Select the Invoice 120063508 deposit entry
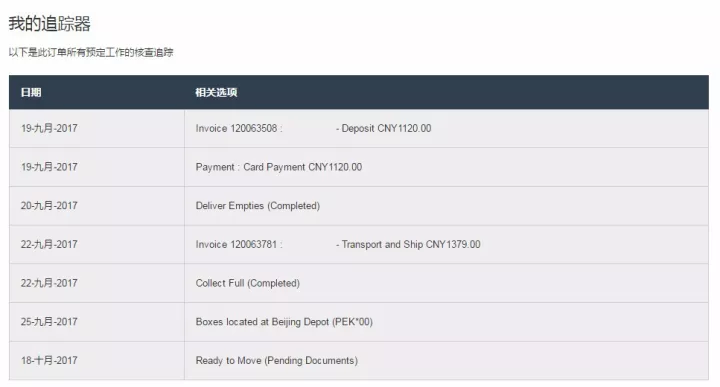This screenshot has height=387, width=720. pyautogui.click(x=313, y=129)
